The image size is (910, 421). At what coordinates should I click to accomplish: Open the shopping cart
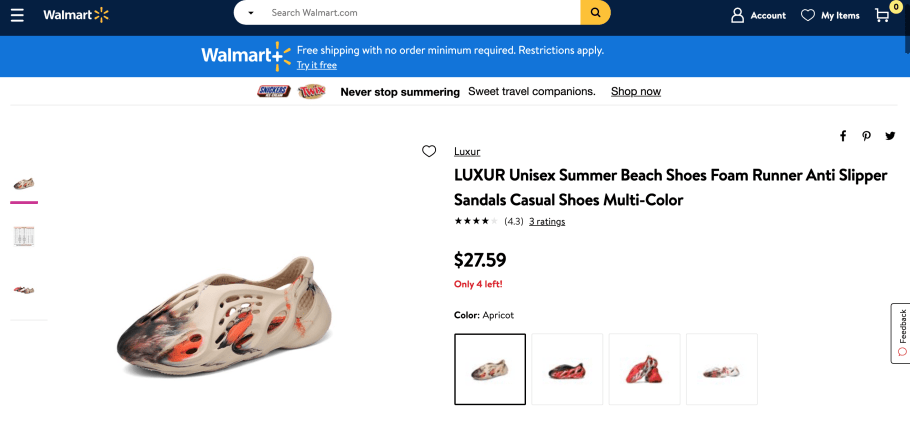[x=882, y=15]
